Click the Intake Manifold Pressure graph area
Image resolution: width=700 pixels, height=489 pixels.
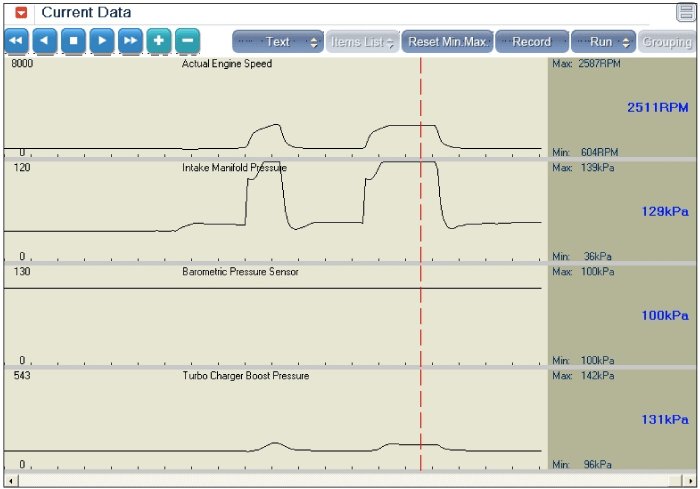click(x=275, y=211)
